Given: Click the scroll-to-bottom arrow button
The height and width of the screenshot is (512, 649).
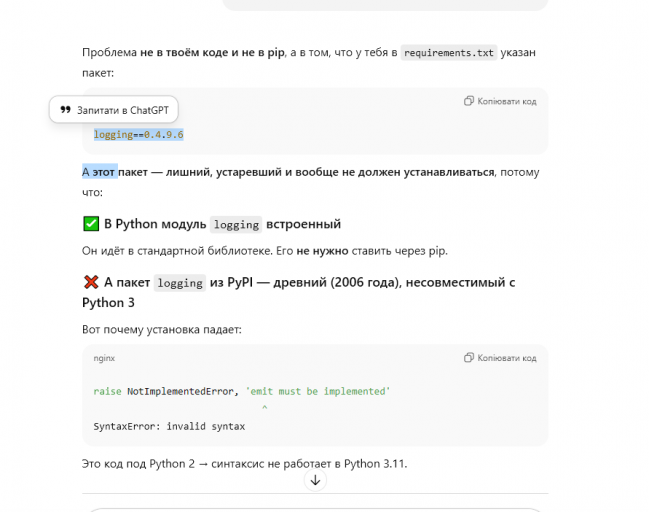Looking at the screenshot, I should (315, 480).
